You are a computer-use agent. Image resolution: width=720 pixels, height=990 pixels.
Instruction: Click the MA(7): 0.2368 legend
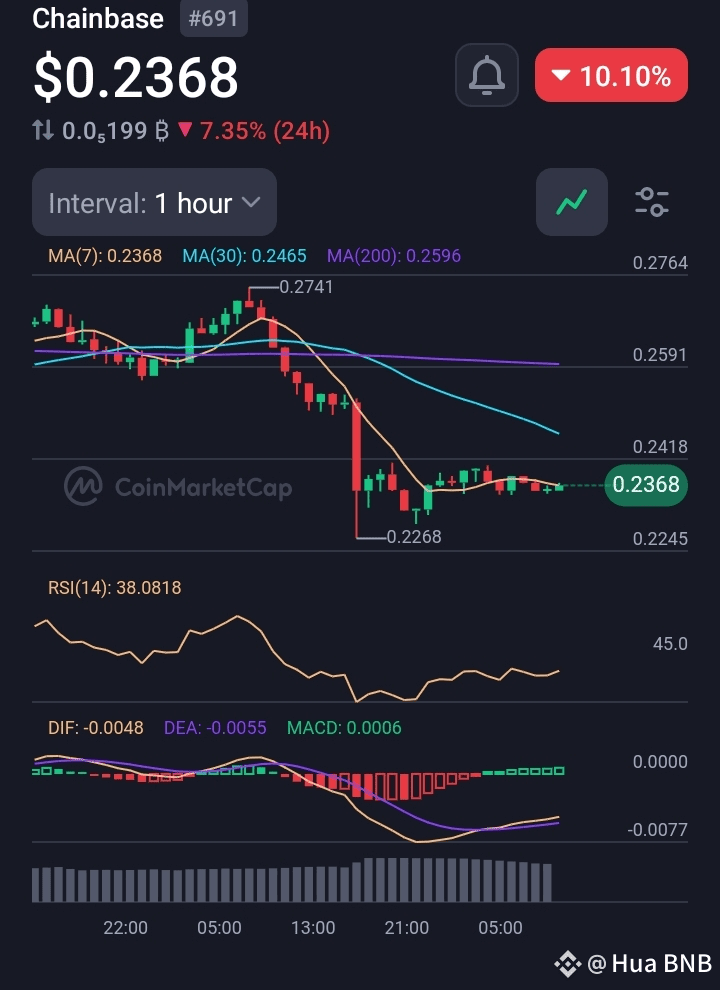105,256
